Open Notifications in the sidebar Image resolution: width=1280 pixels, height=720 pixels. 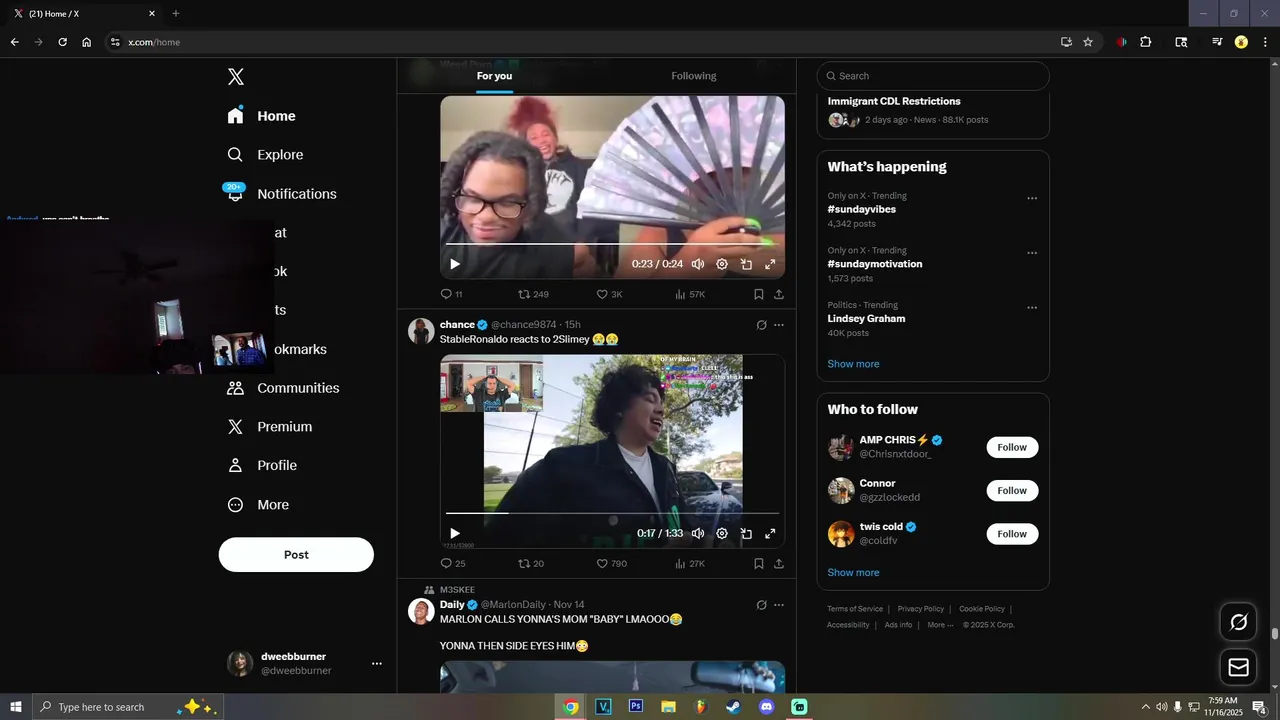(282, 194)
